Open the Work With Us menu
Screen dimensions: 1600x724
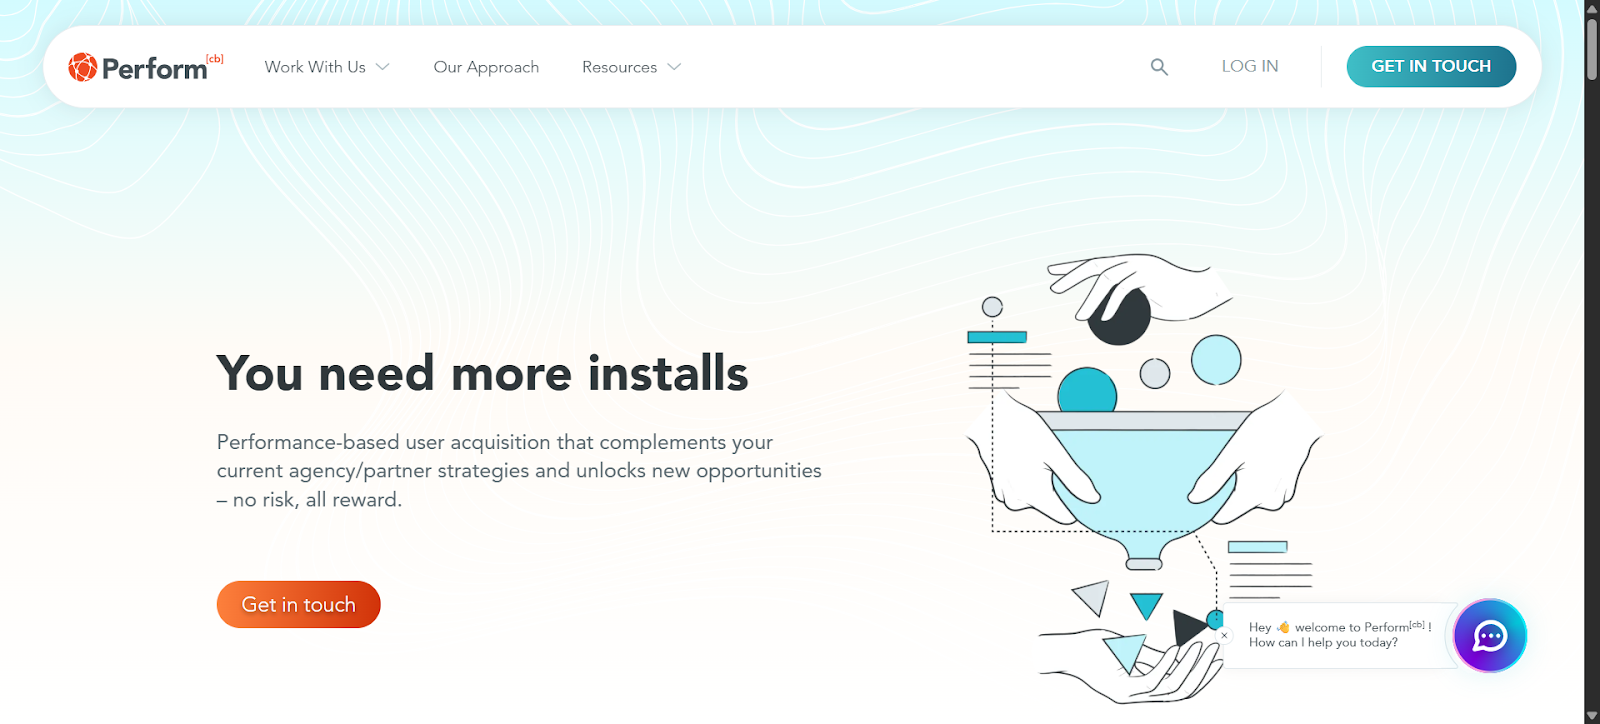[x=315, y=67]
